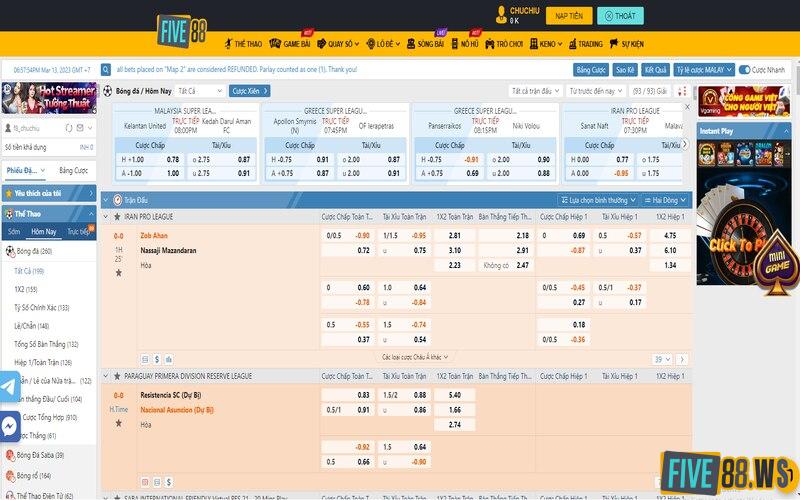800x500 pixels.
Task: Open the GAME BÀI menu
Action: (290, 44)
